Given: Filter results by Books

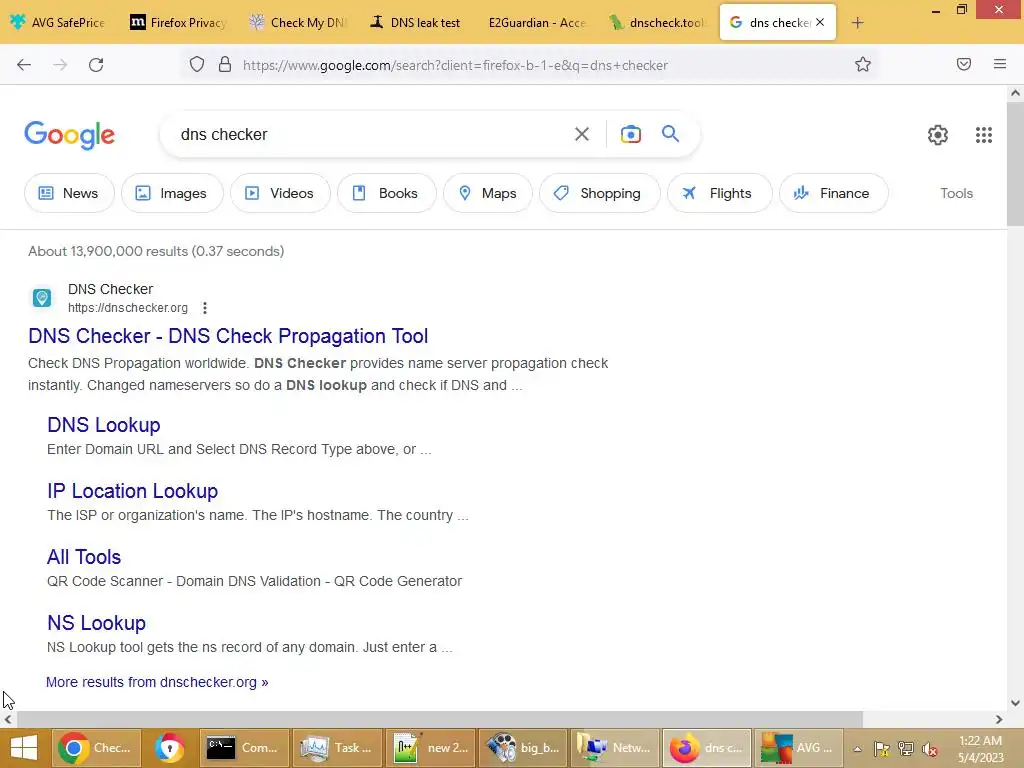Looking at the screenshot, I should (387, 193).
